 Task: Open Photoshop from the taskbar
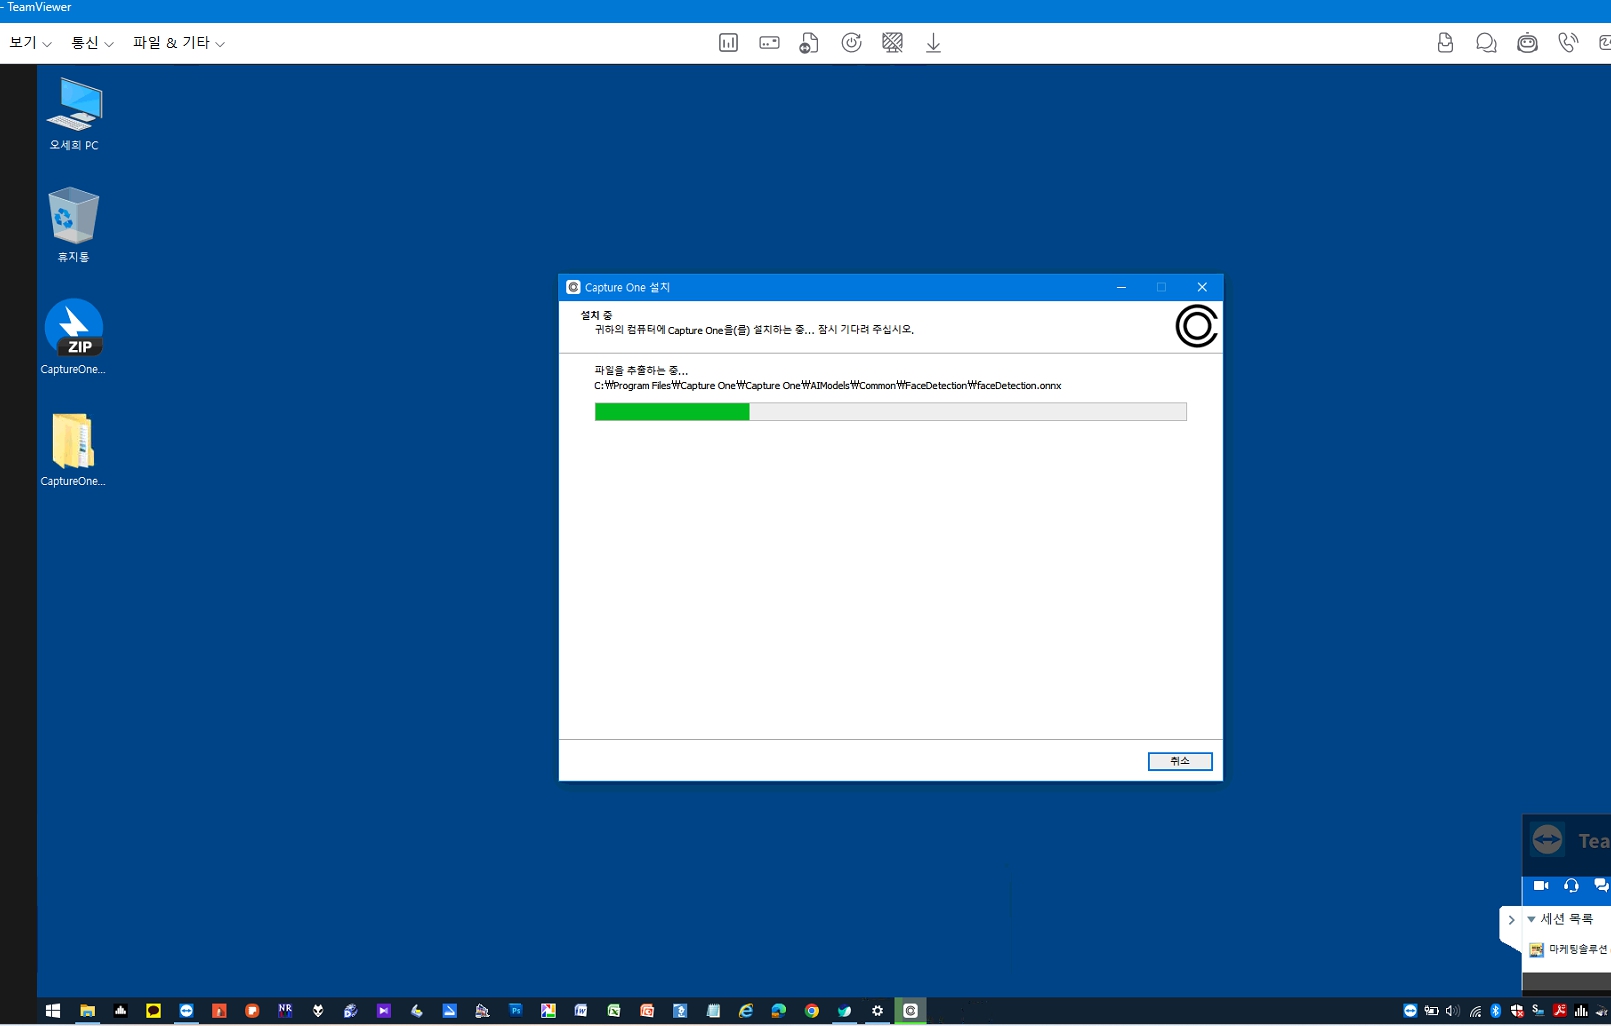515,1011
